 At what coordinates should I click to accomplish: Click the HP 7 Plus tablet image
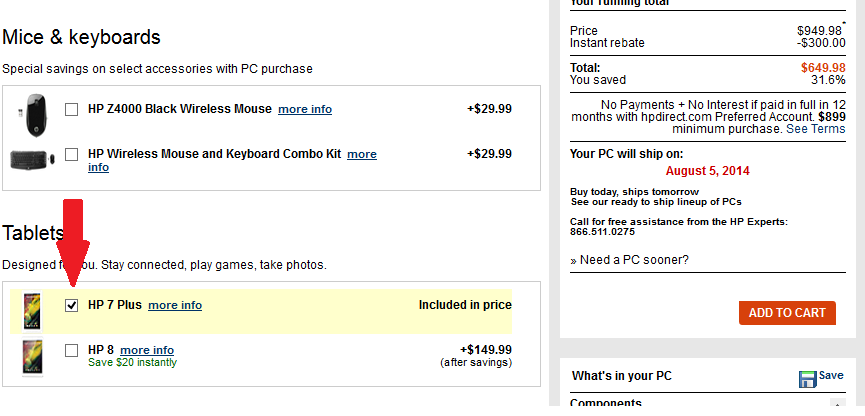pos(32,310)
